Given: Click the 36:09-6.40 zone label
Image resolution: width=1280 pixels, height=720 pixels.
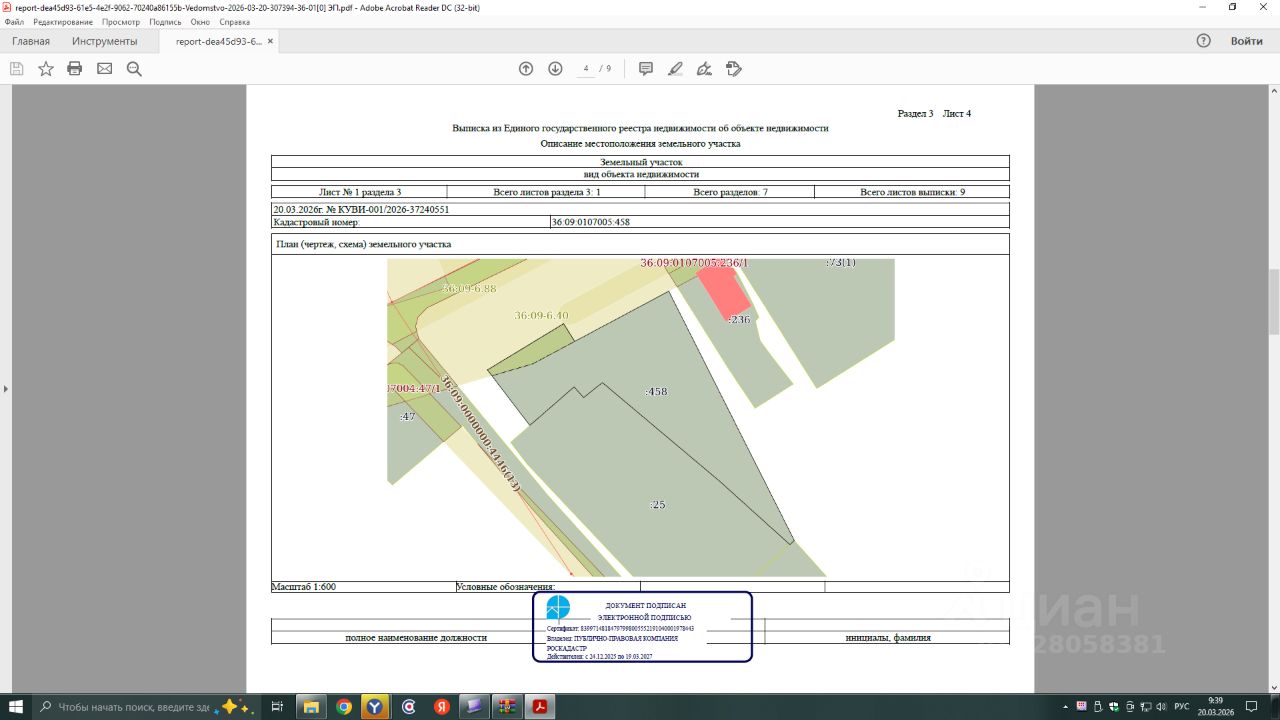Looking at the screenshot, I should pyautogui.click(x=541, y=316).
